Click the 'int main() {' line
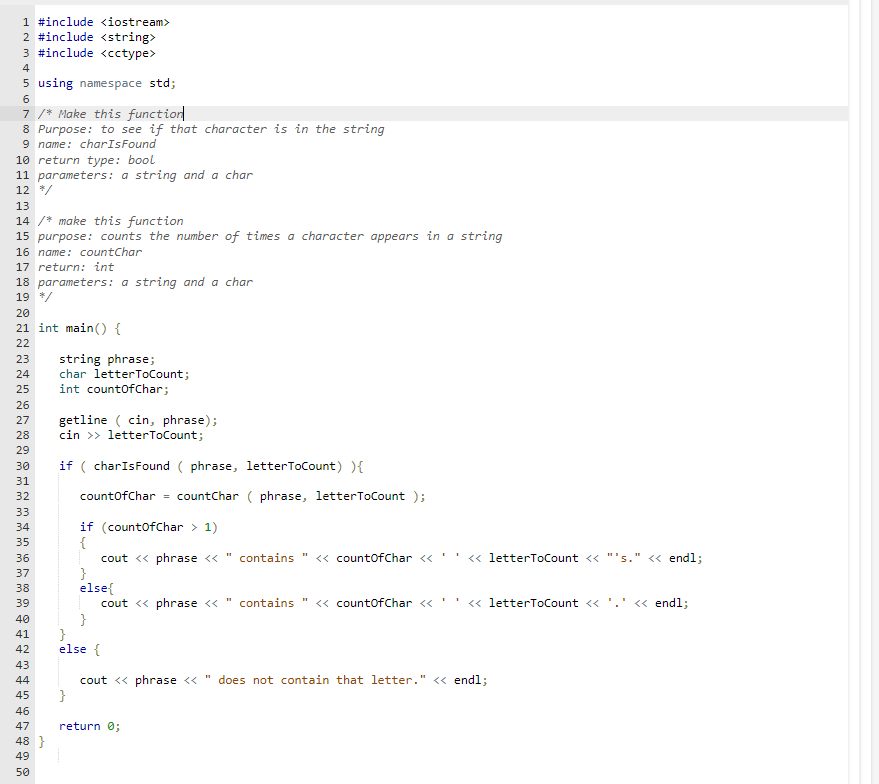 (80, 328)
